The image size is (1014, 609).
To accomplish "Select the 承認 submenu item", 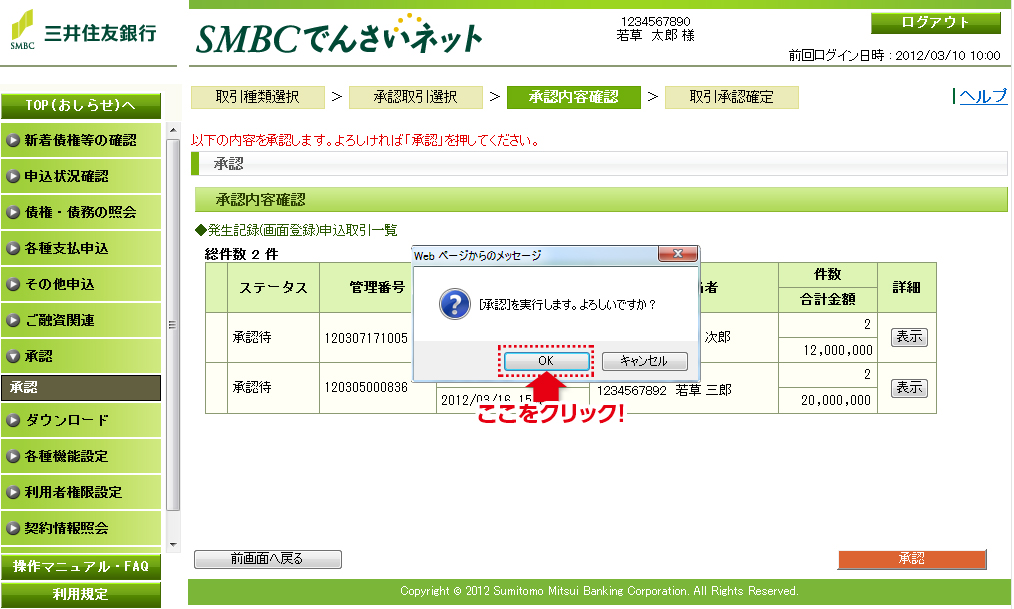I will [x=81, y=388].
